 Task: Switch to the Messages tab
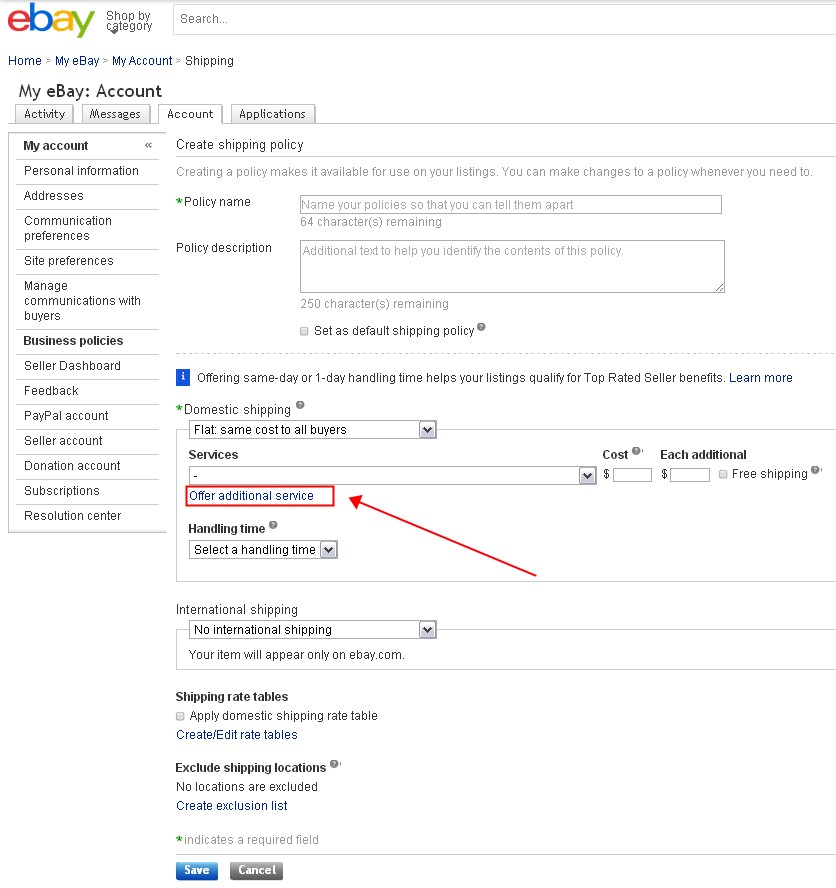115,114
